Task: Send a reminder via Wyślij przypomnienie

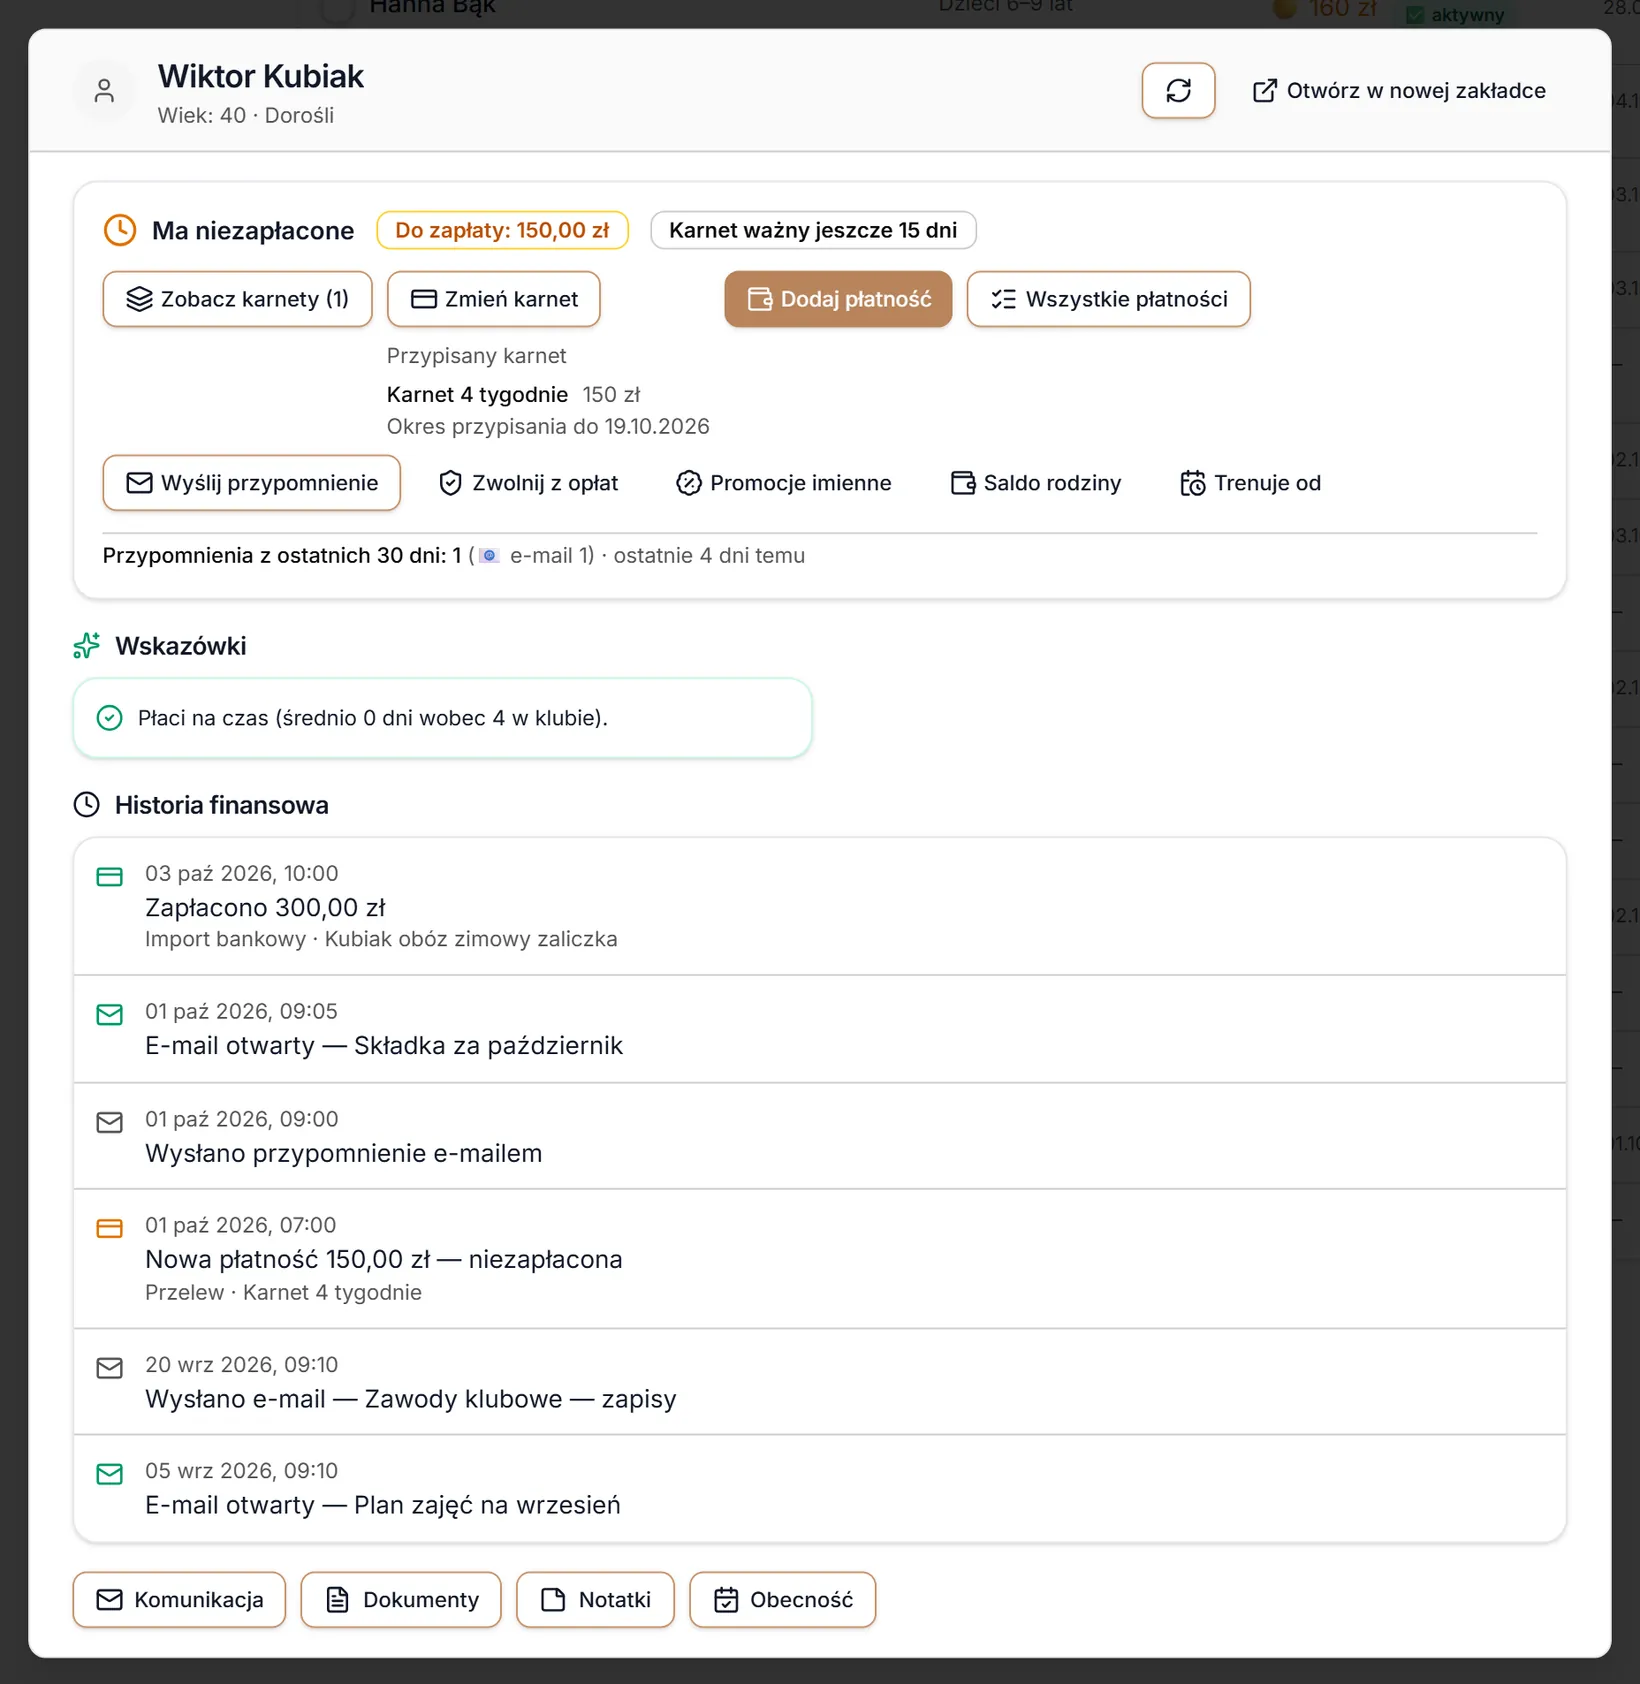Action: point(252,483)
